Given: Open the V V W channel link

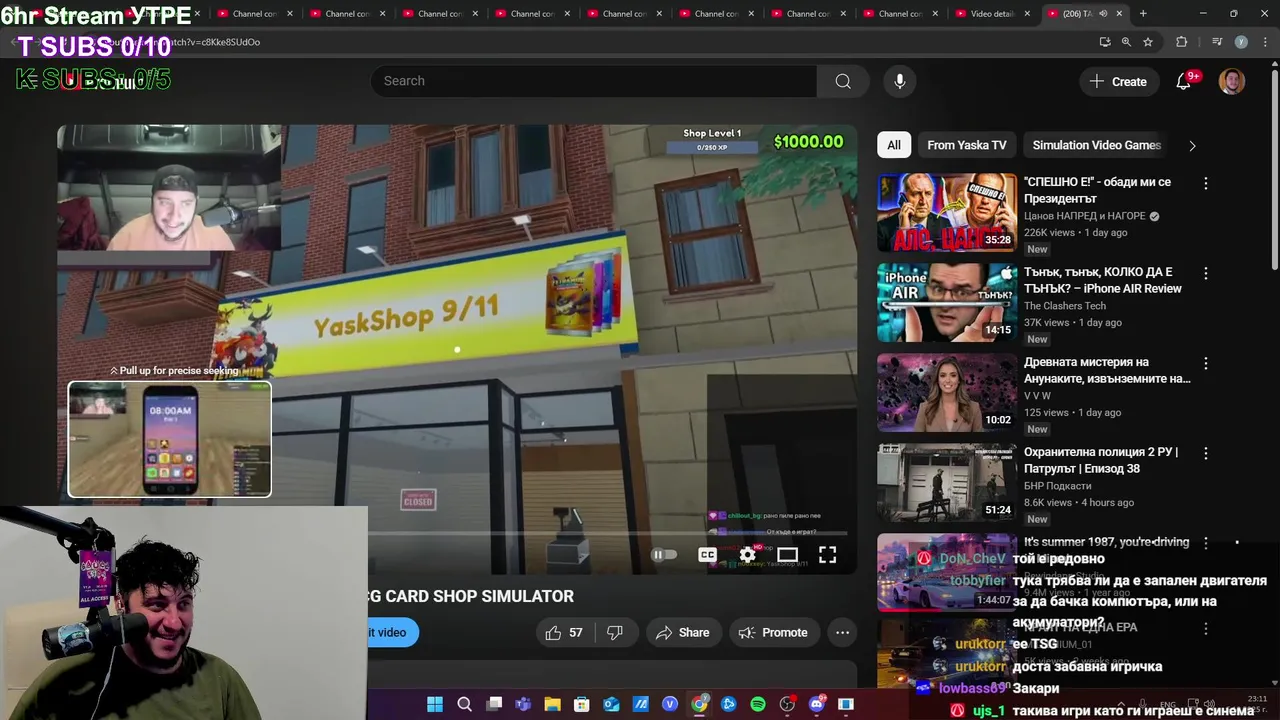Looking at the screenshot, I should pyautogui.click(x=1037, y=396).
